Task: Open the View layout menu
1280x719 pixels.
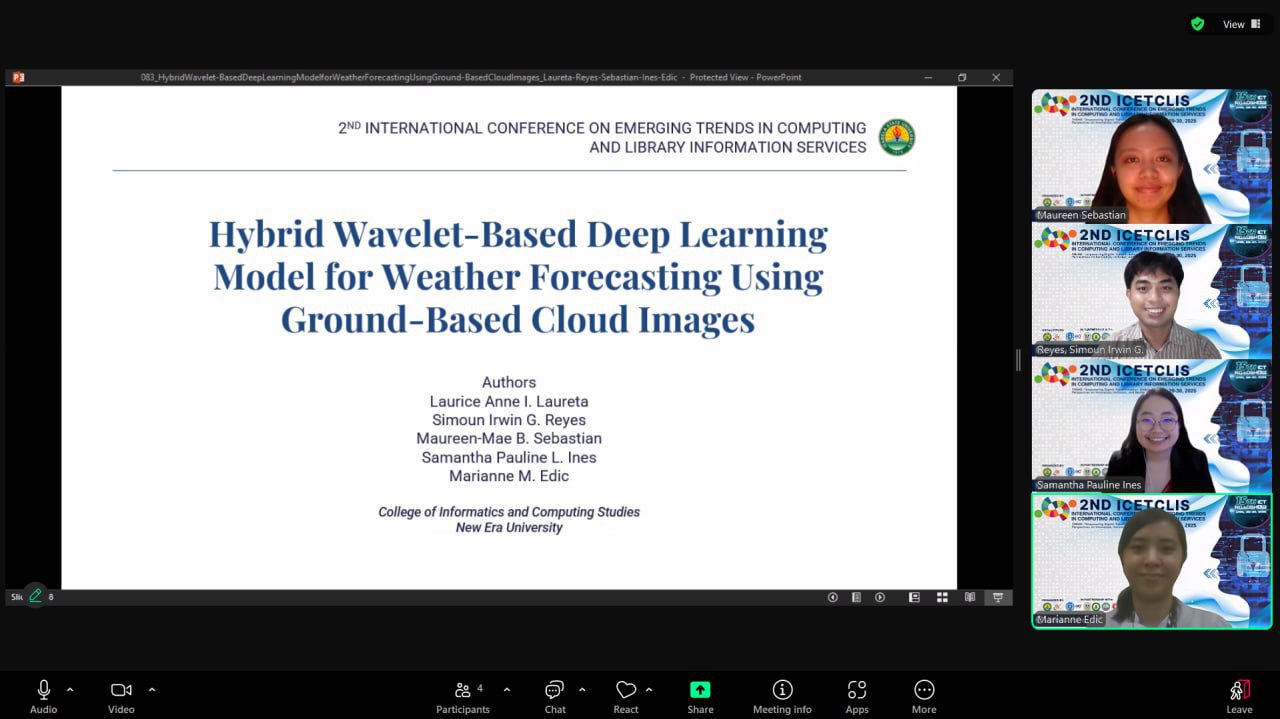Action: point(1241,24)
